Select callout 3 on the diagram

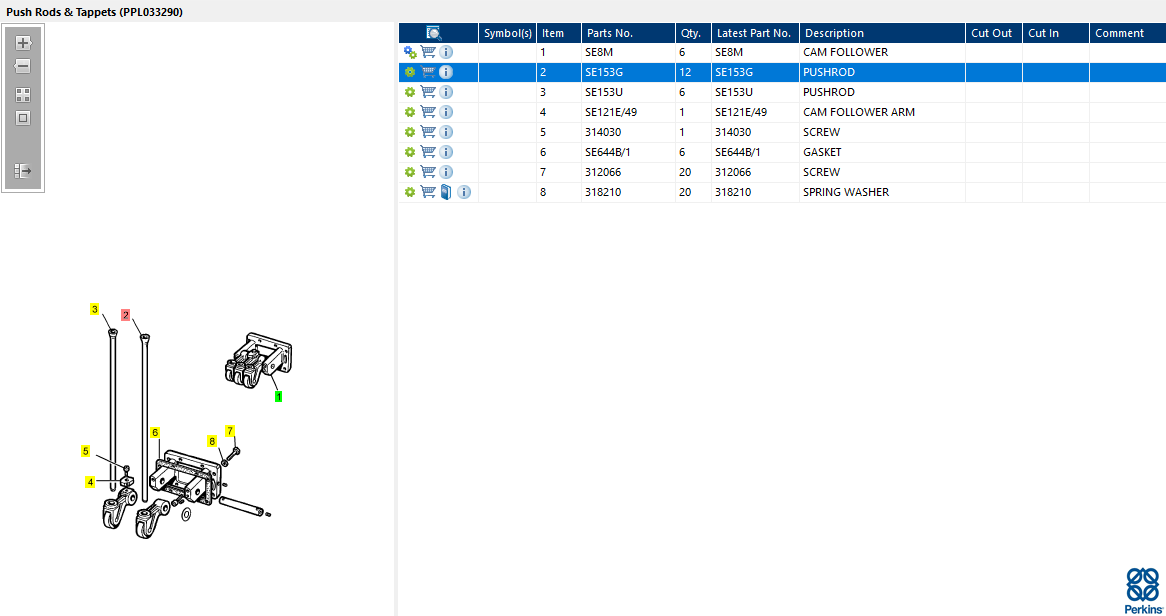(x=94, y=309)
